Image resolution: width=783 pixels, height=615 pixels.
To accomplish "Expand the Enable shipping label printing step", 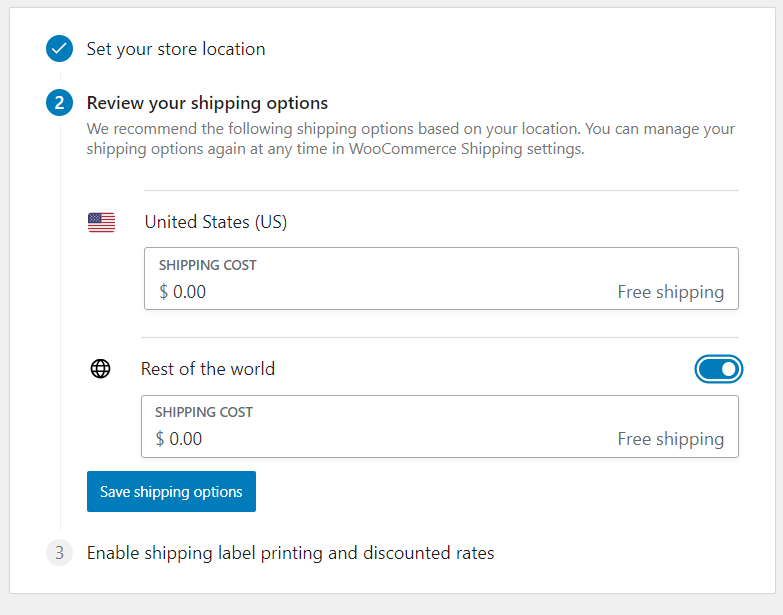I will [x=290, y=553].
